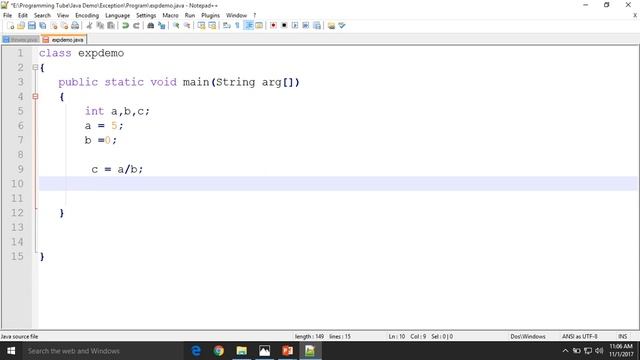Toggle synchronized vertical scrolling
640x360 pixels.
point(202,26)
